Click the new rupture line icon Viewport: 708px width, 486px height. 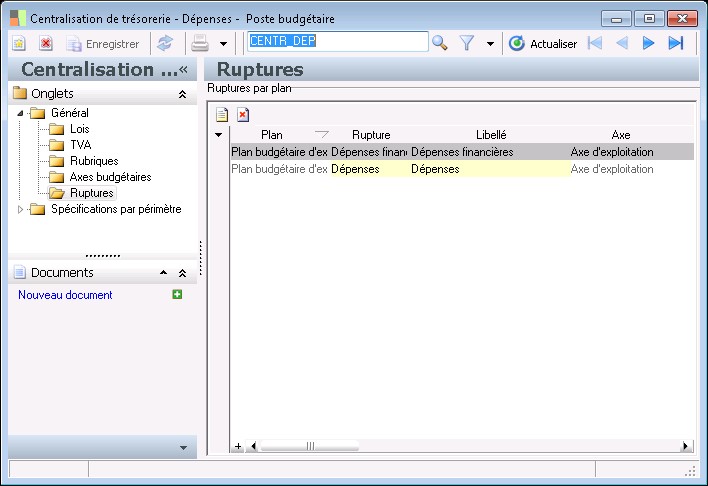point(222,115)
